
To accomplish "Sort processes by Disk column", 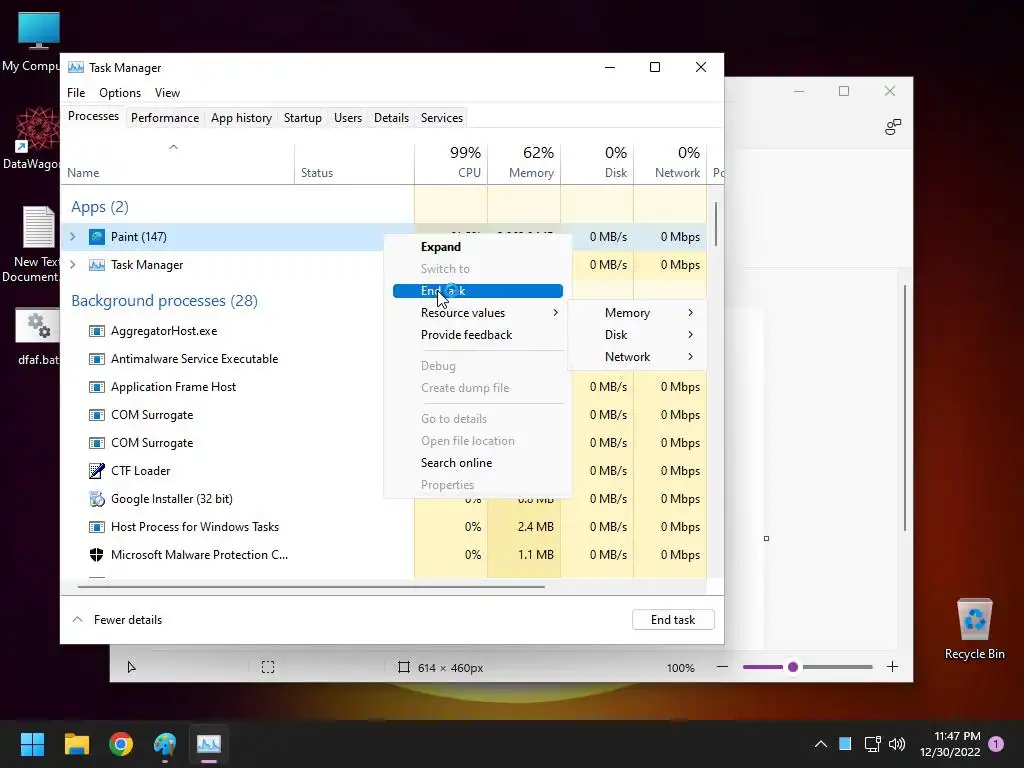I will pos(597,163).
